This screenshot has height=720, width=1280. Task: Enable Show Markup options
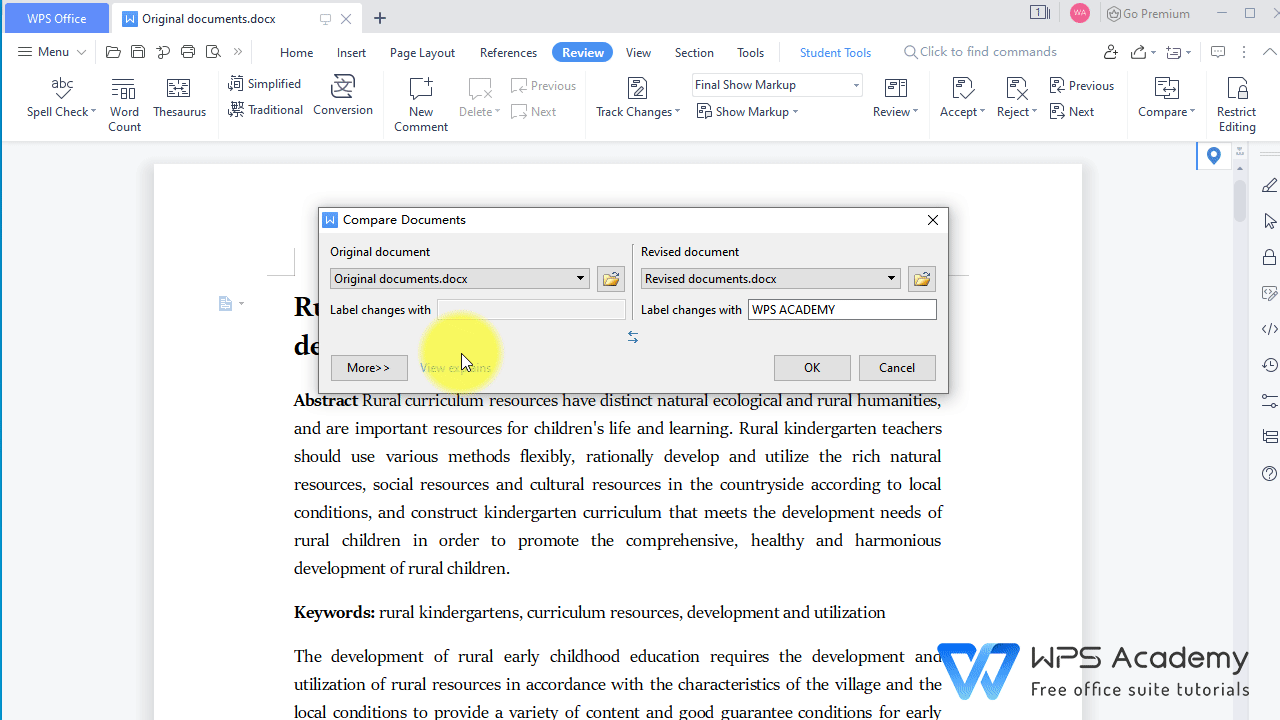pos(748,111)
